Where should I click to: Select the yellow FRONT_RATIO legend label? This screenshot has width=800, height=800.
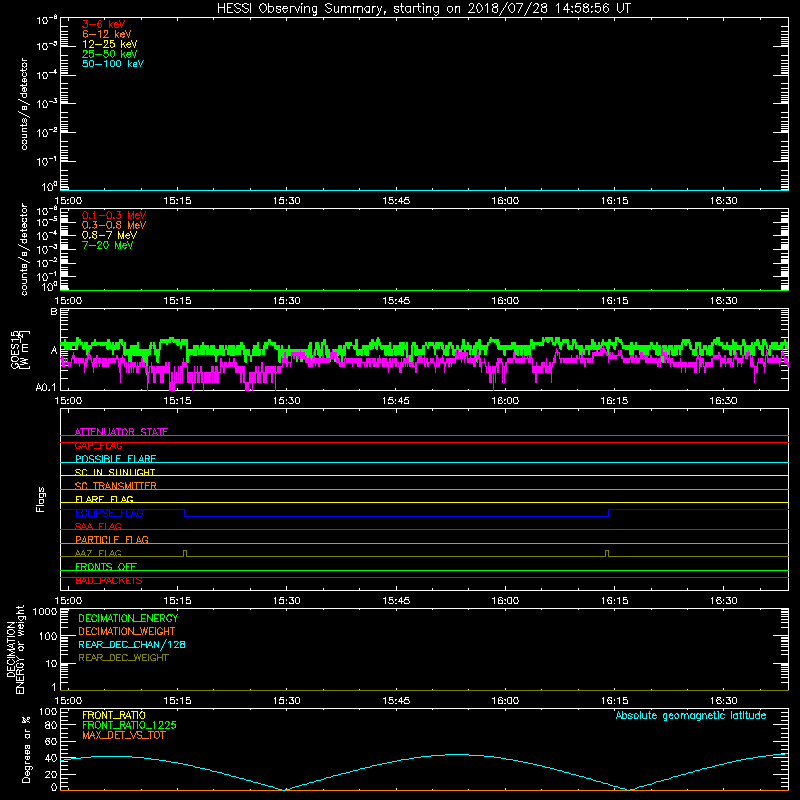(114, 715)
